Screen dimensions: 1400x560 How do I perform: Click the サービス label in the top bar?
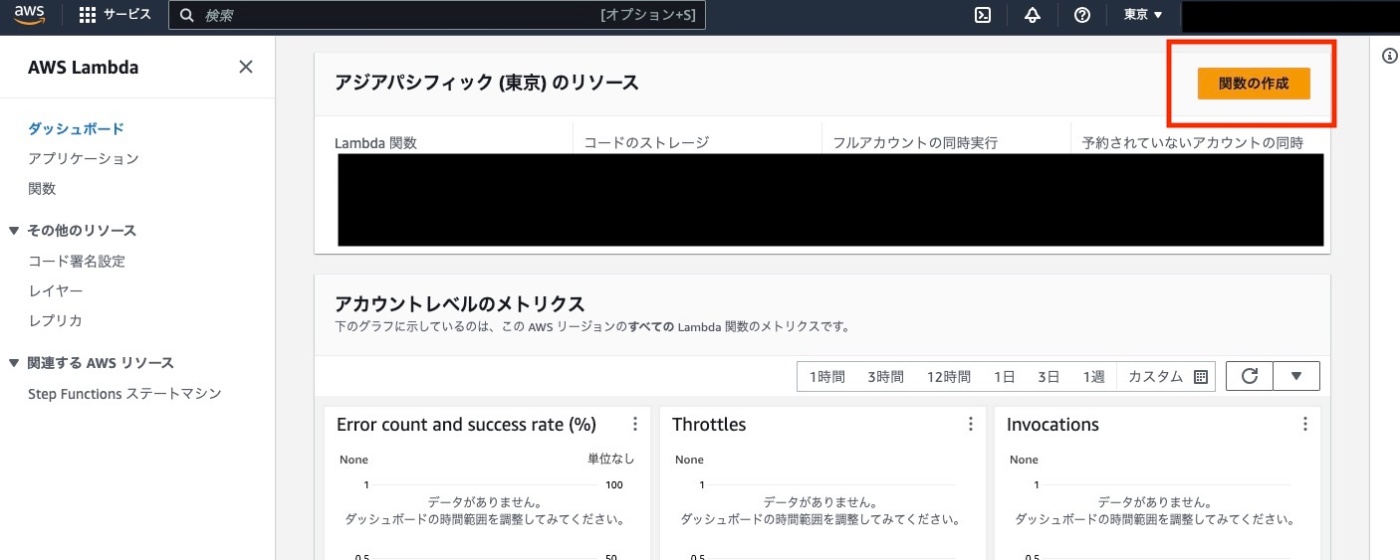coord(128,15)
